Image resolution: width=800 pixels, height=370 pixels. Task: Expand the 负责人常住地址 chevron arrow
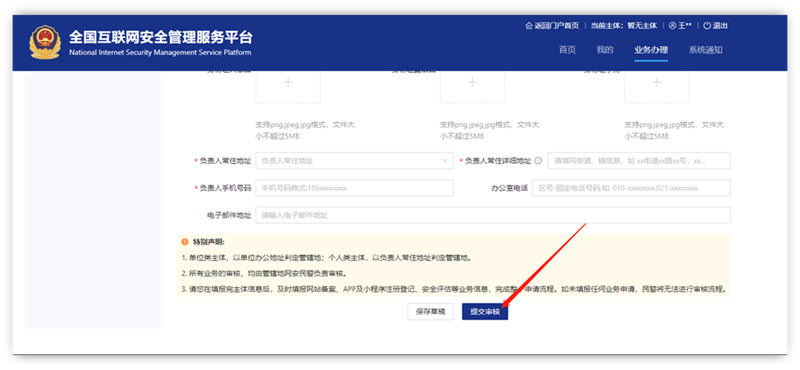(x=444, y=161)
